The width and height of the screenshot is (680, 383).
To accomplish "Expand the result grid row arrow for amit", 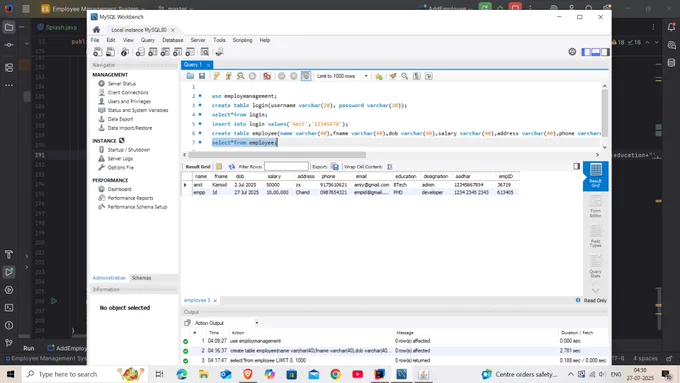I will [185, 185].
